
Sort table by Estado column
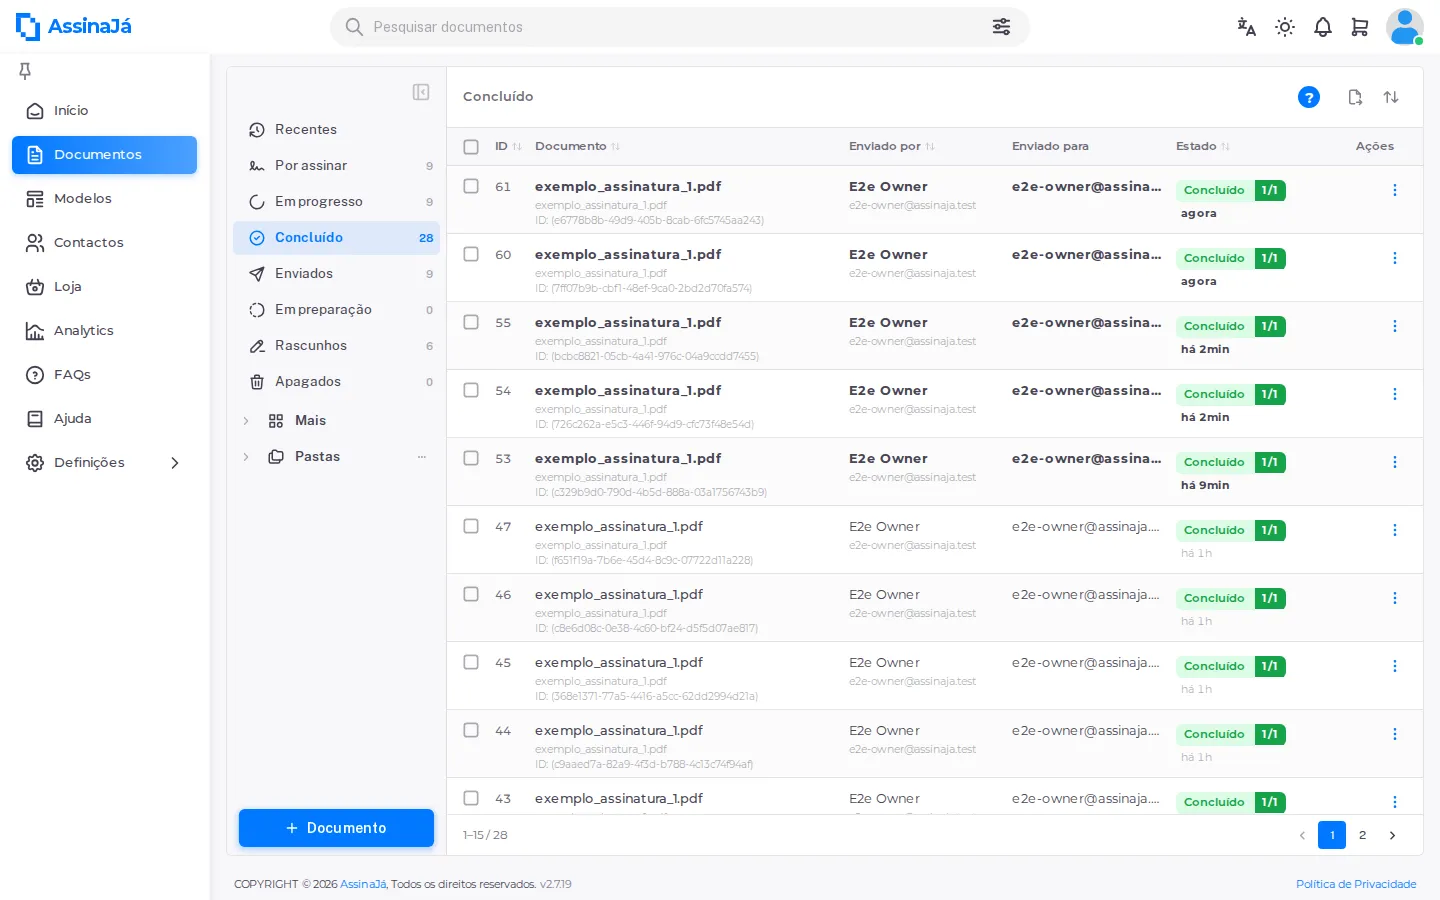point(1203,146)
